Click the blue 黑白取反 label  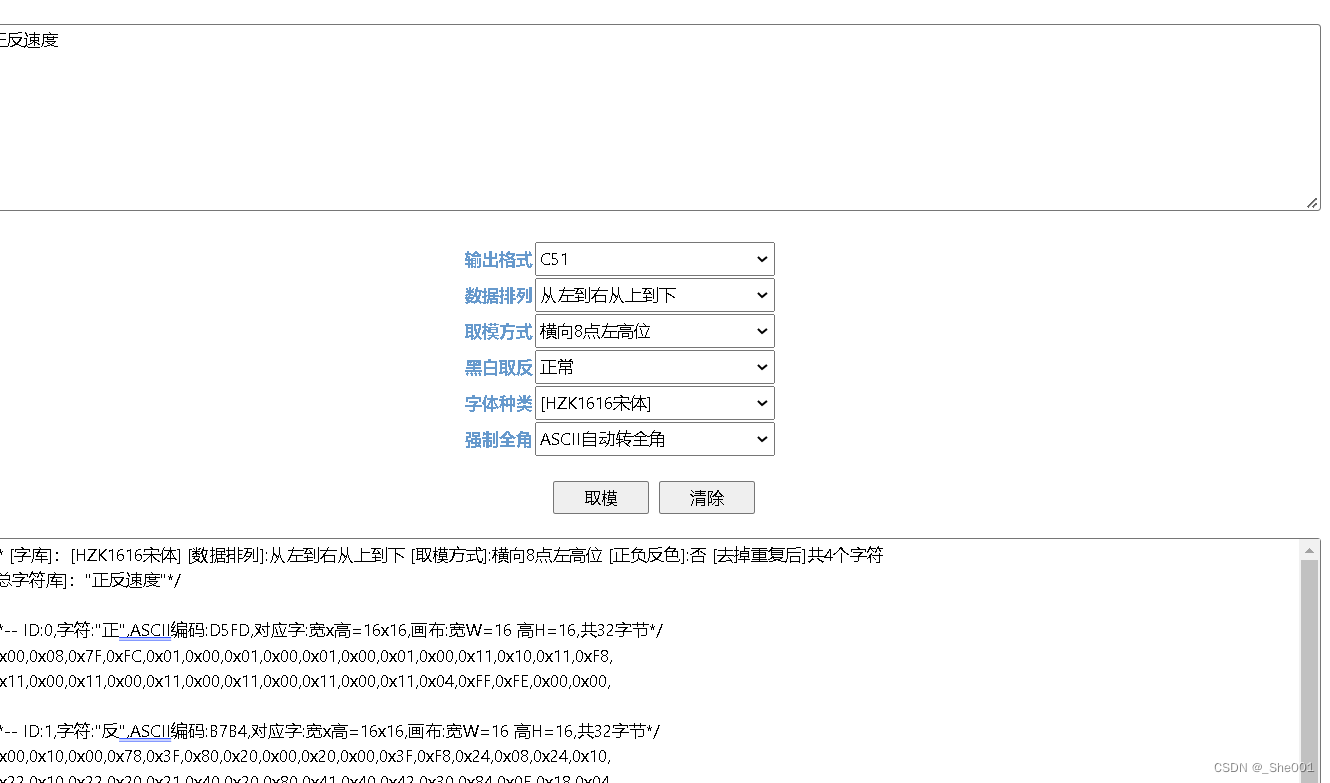[498, 367]
